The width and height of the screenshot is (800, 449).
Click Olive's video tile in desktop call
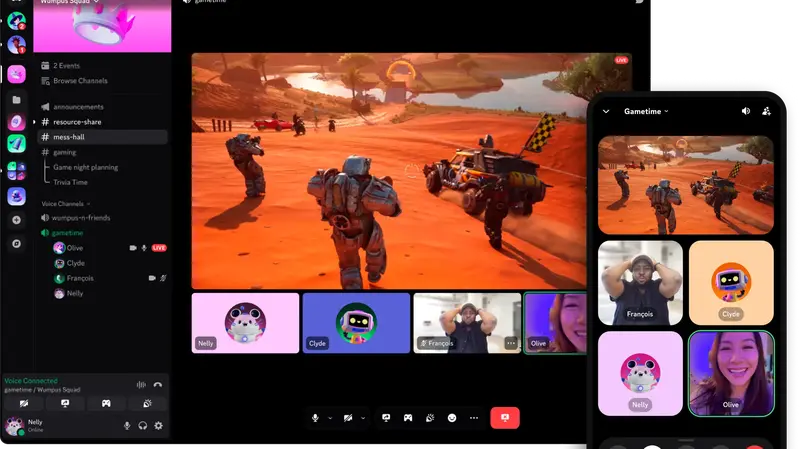pyautogui.click(x=556, y=323)
